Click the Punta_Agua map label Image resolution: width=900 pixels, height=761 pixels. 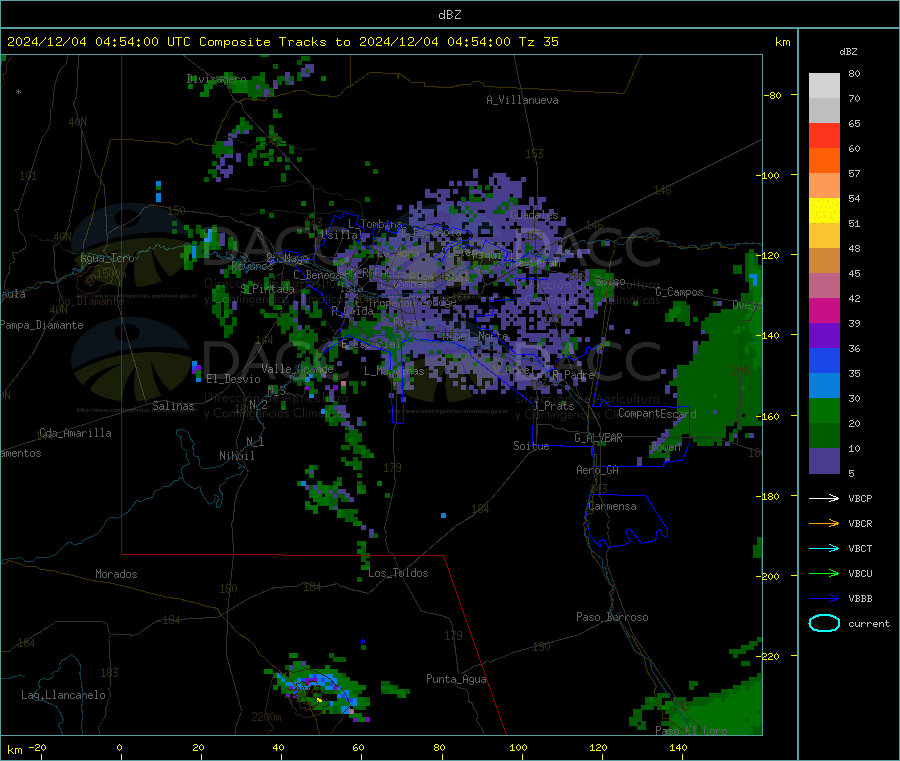coord(456,679)
